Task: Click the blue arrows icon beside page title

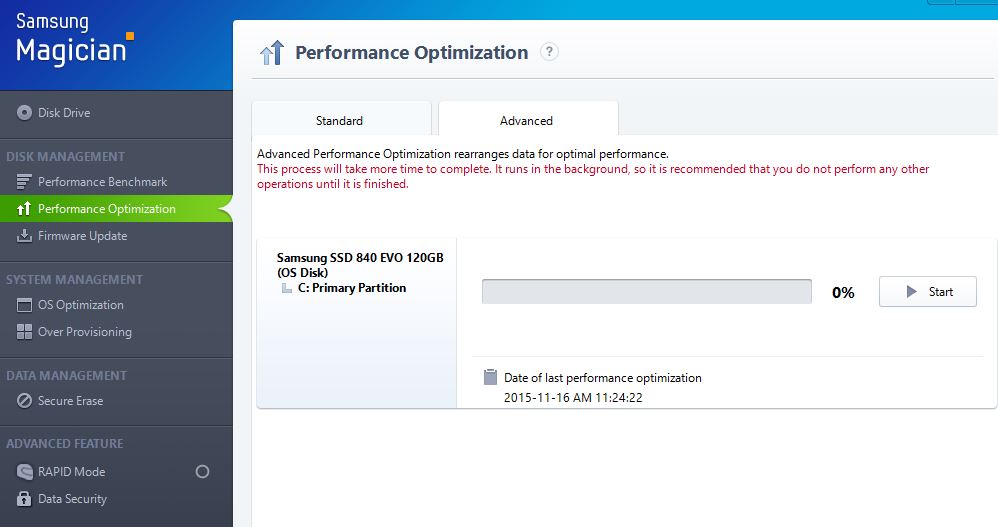Action: coord(272,53)
